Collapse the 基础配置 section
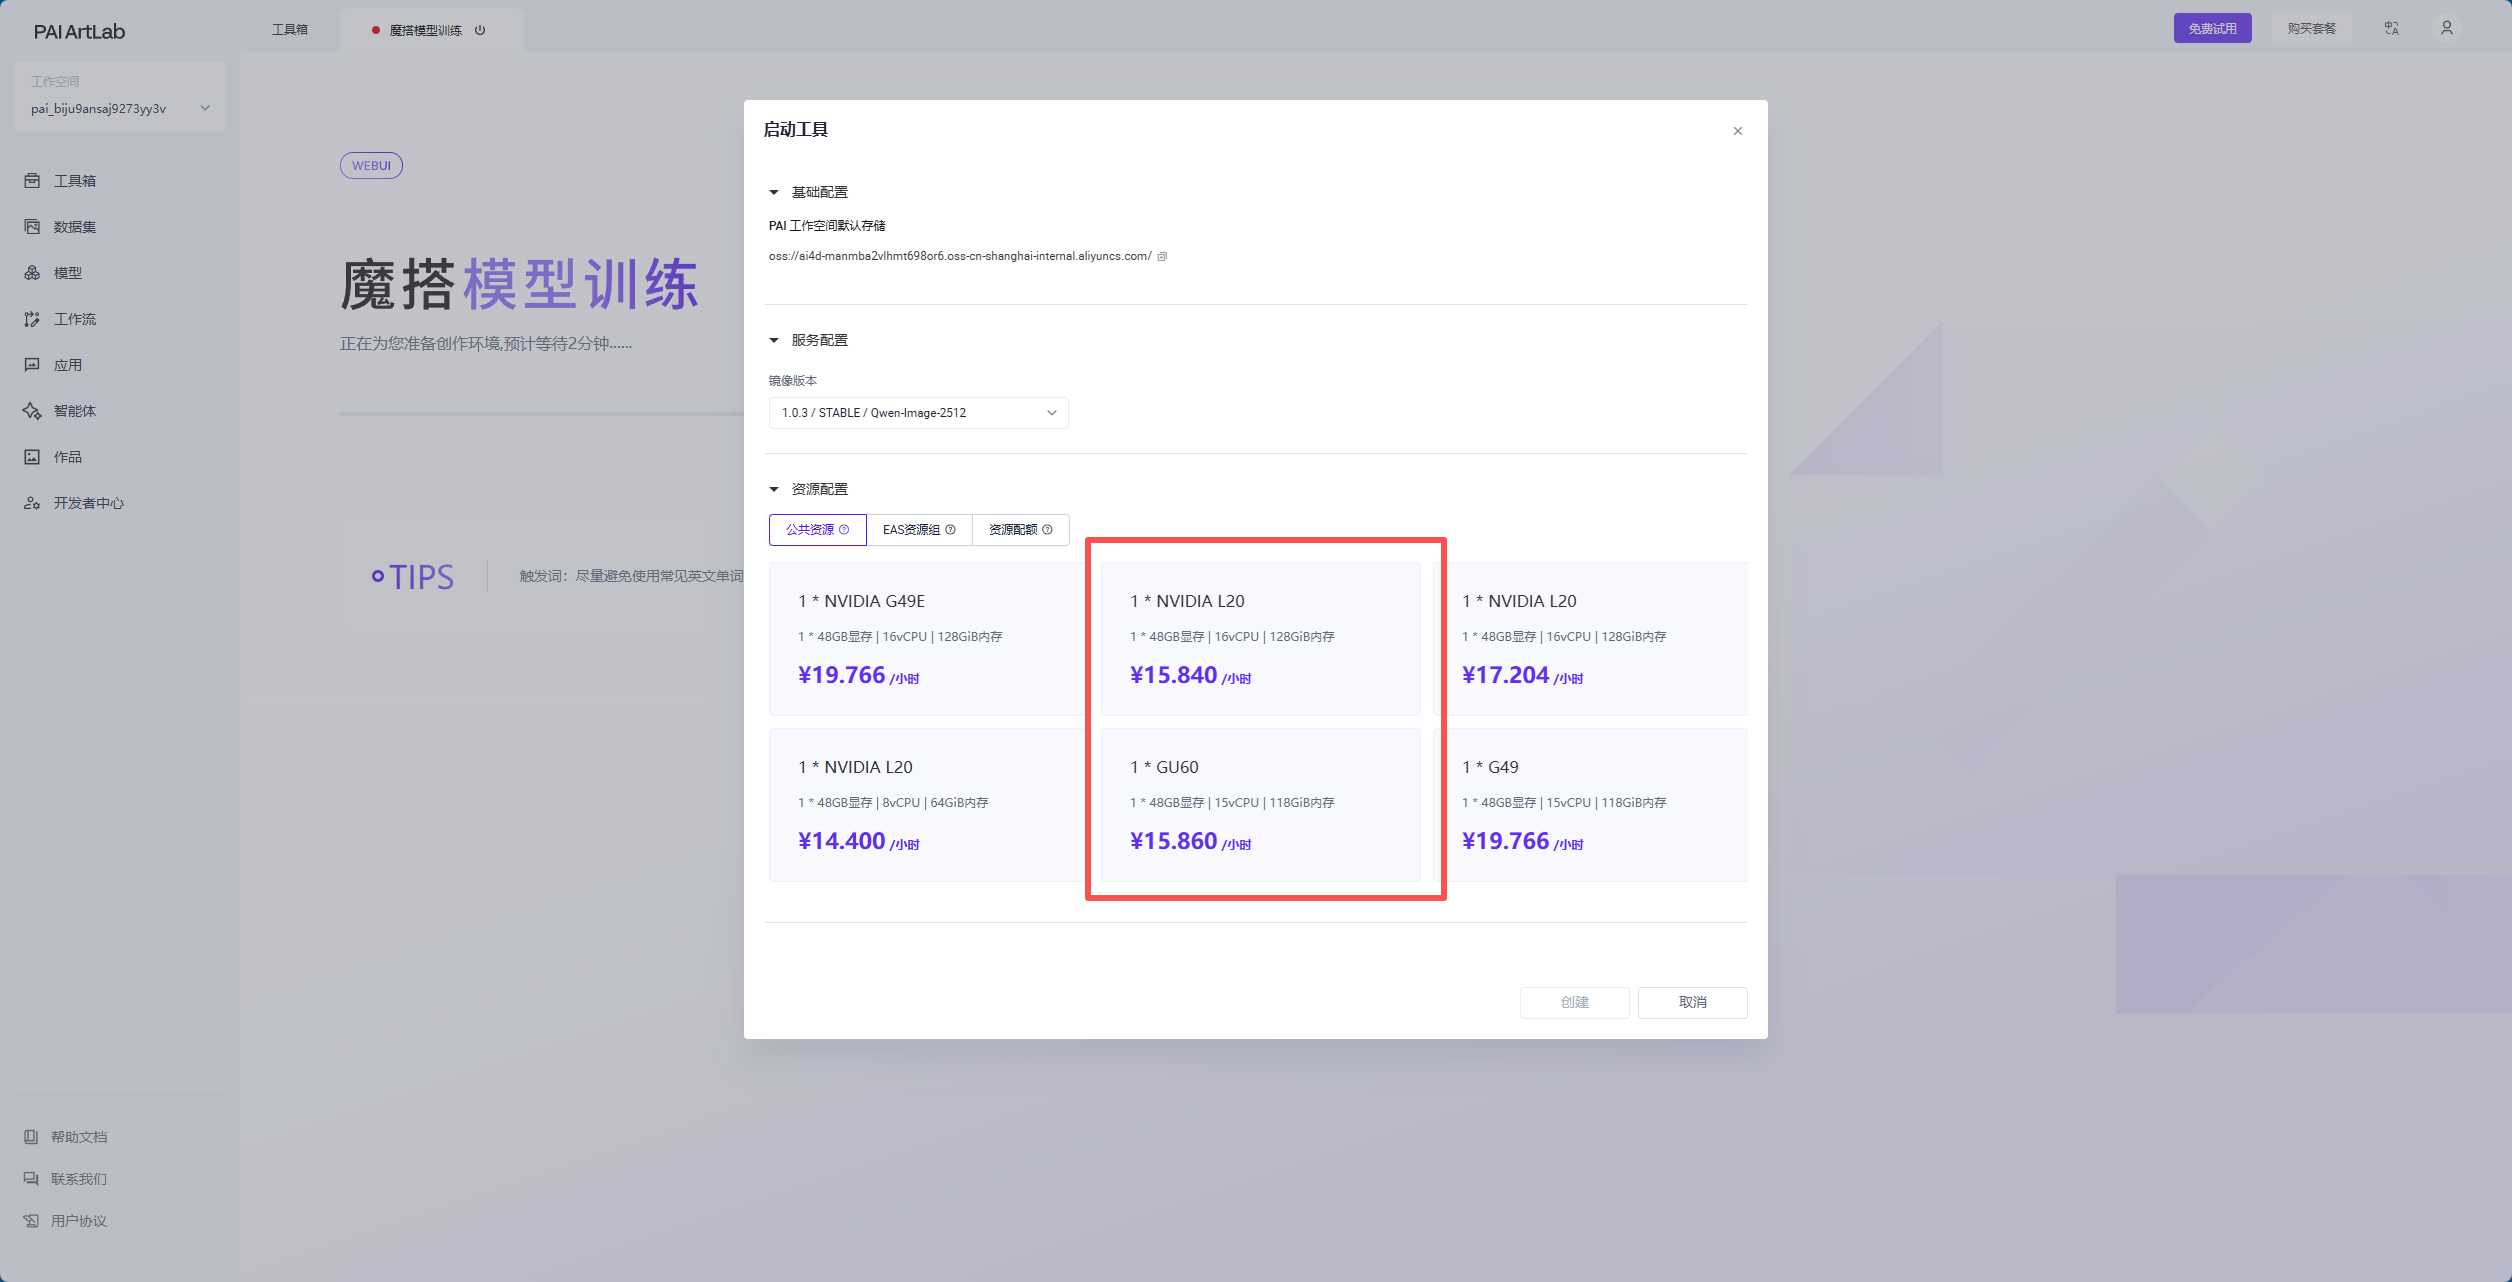Image resolution: width=2512 pixels, height=1282 pixels. [774, 192]
